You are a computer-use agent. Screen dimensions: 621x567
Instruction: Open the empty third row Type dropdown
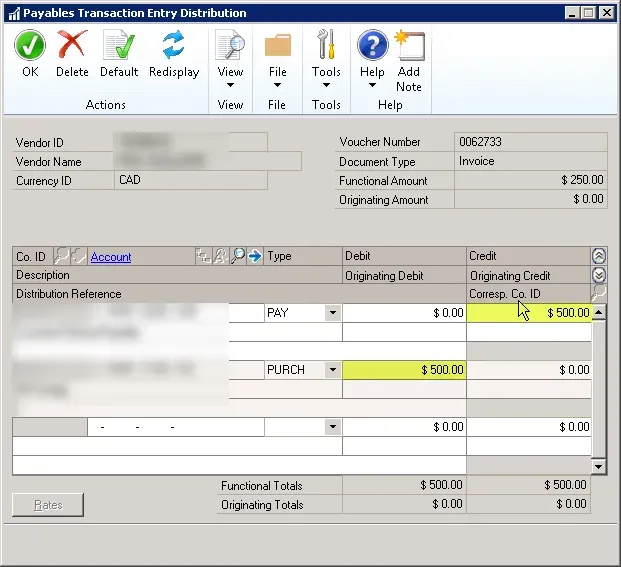pyautogui.click(x=332, y=427)
